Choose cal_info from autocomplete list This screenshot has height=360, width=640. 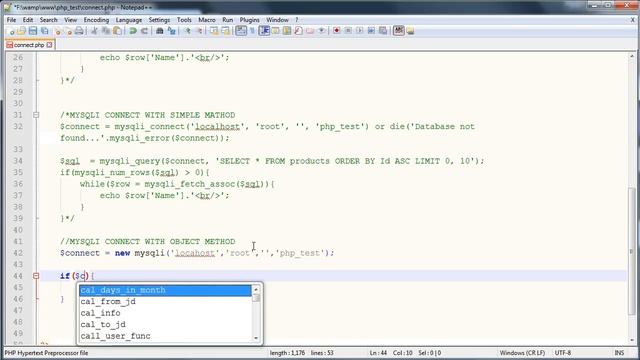click(165, 313)
